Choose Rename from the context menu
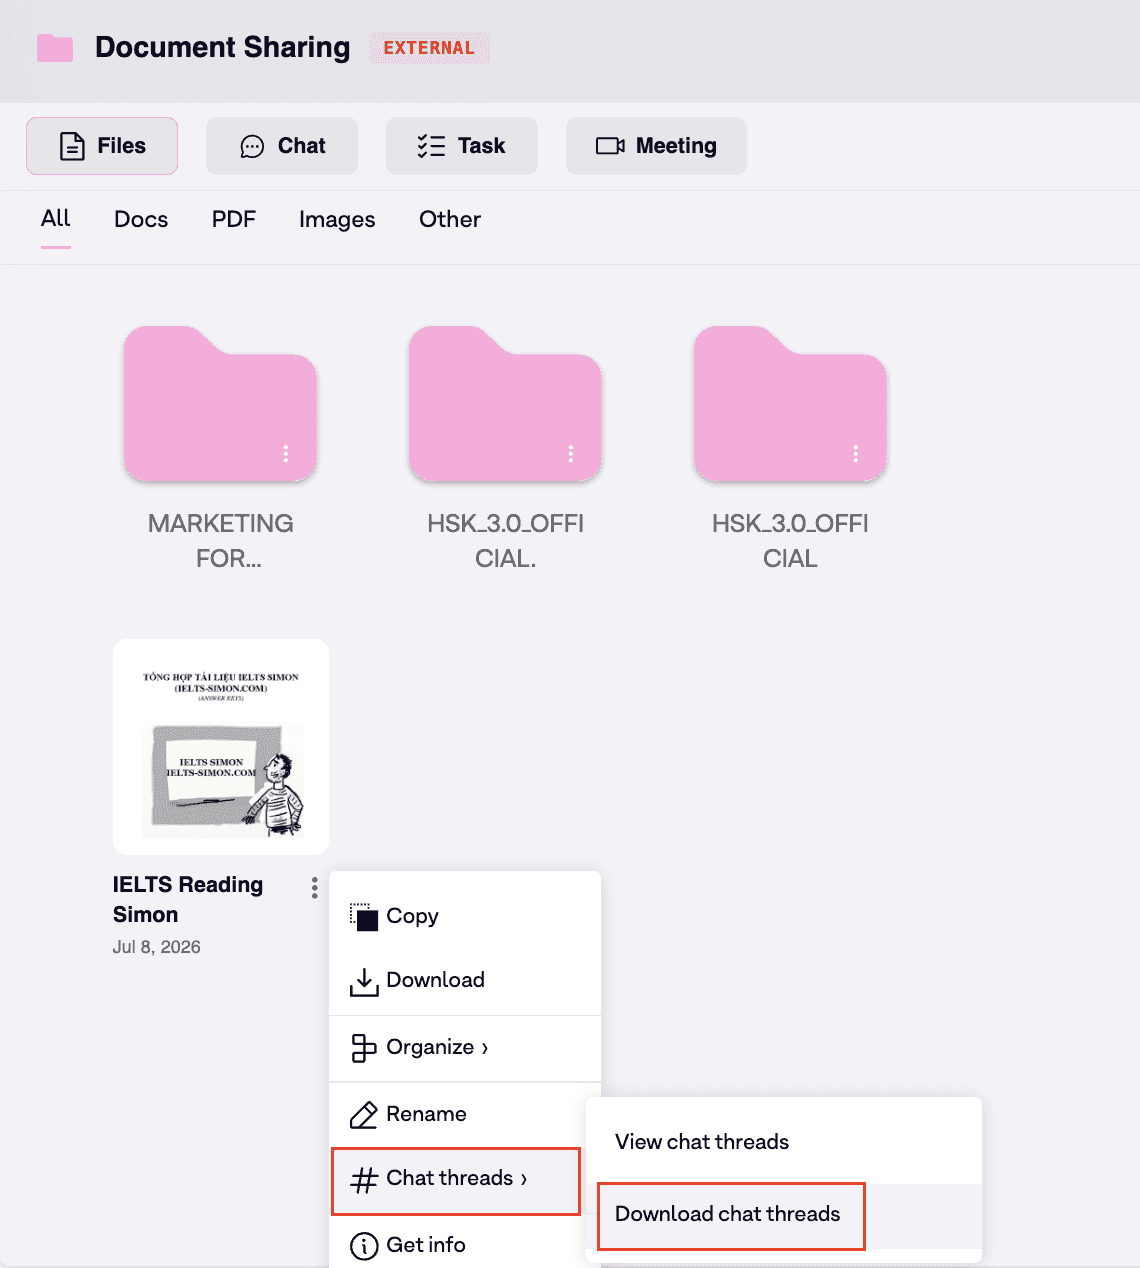This screenshot has width=1140, height=1268. pos(465,1114)
